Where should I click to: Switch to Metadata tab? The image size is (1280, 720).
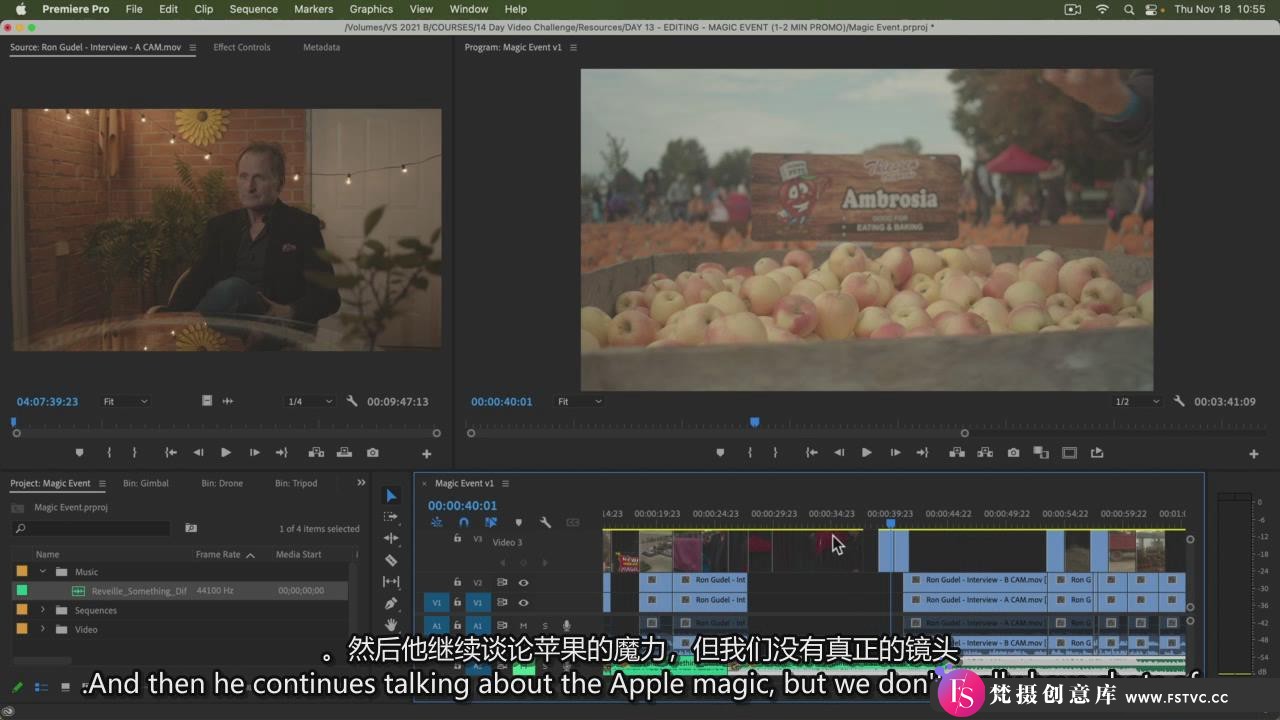(x=322, y=47)
